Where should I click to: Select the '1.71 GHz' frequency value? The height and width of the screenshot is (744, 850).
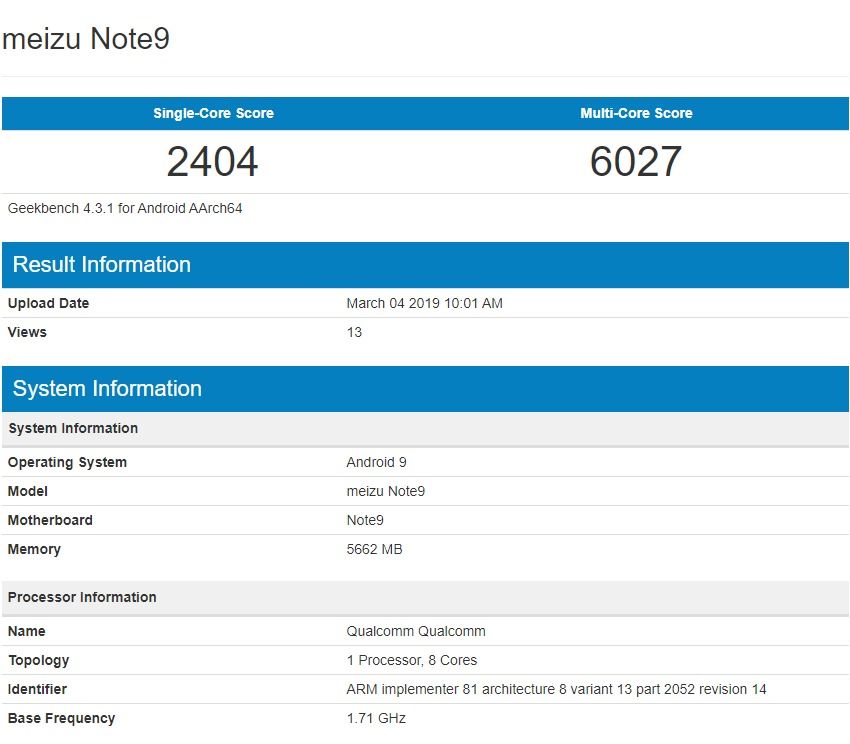point(376,718)
